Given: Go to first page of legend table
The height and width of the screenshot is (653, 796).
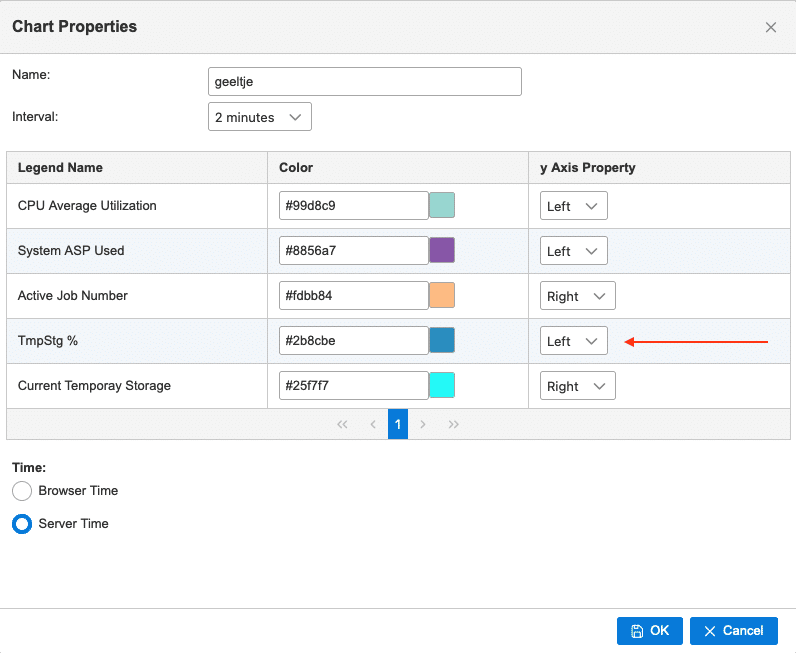Looking at the screenshot, I should coord(342,424).
